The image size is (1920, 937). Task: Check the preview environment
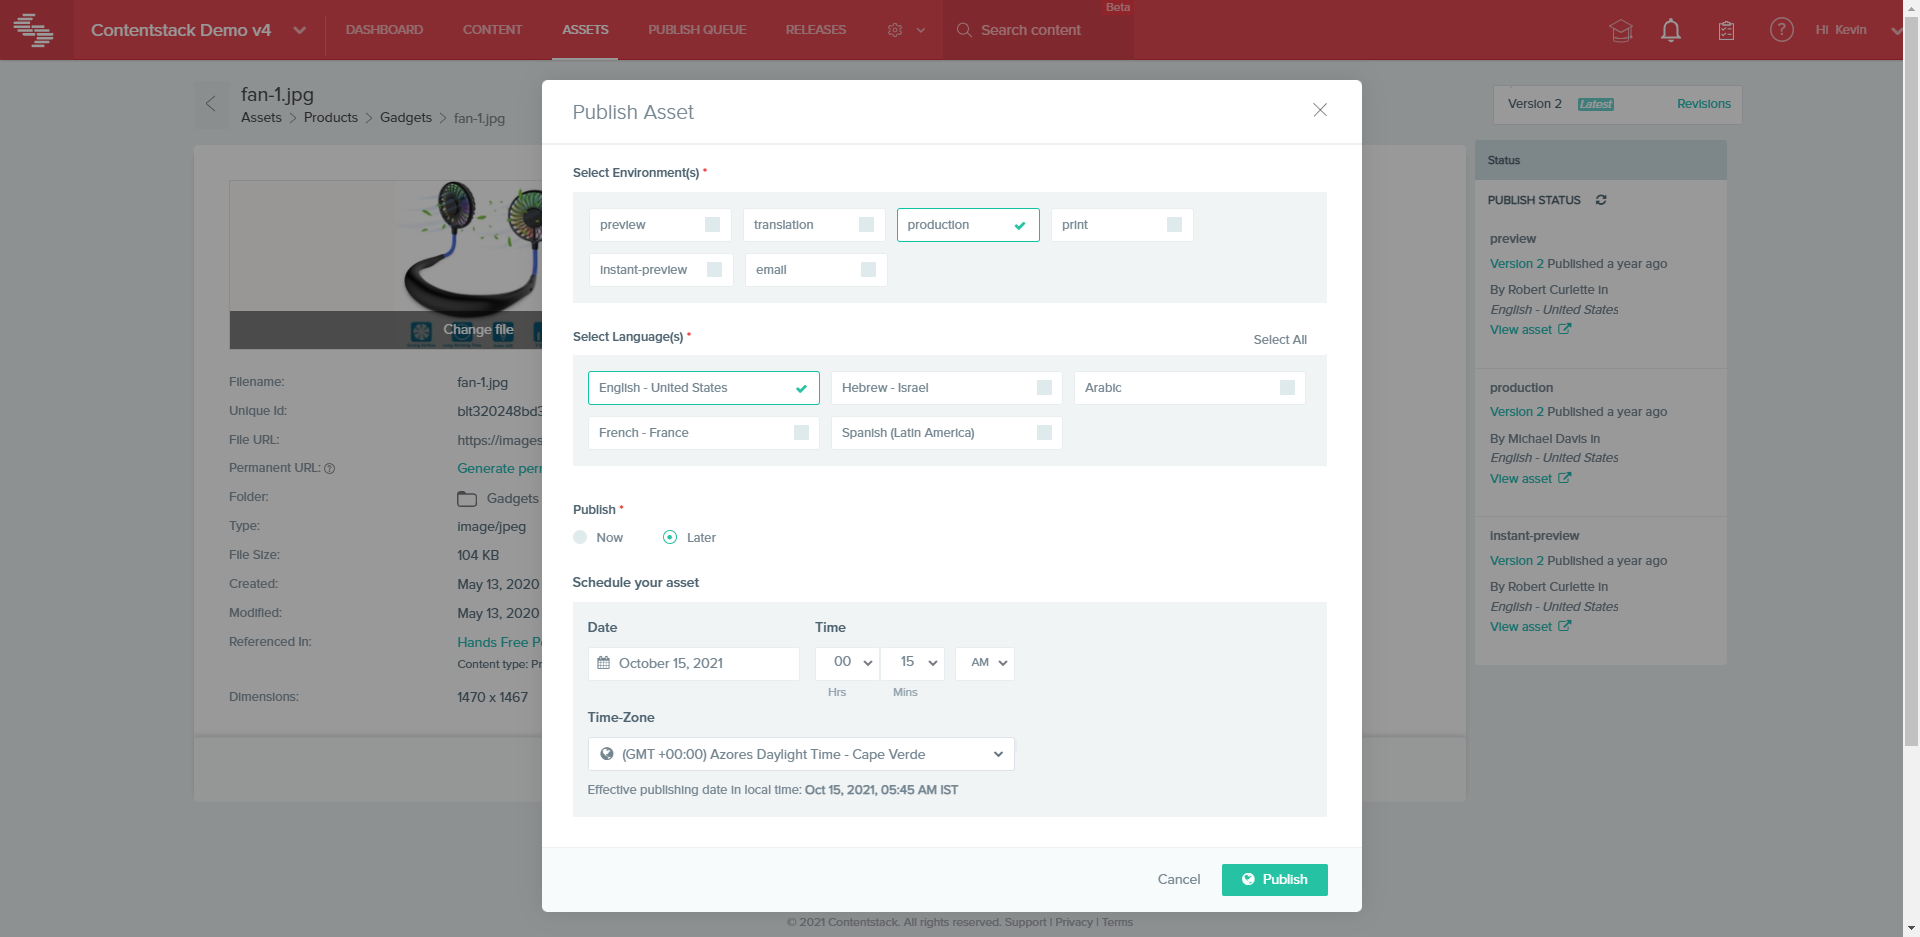pos(712,224)
